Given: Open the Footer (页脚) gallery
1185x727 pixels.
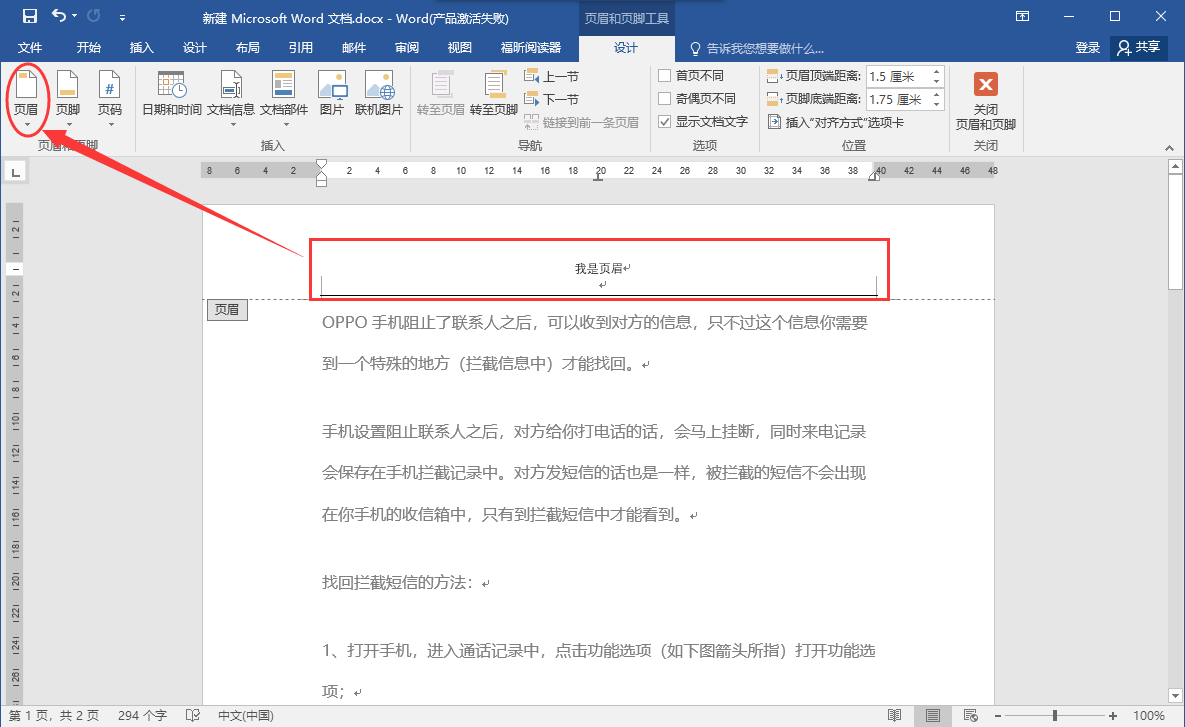Looking at the screenshot, I should (68, 98).
